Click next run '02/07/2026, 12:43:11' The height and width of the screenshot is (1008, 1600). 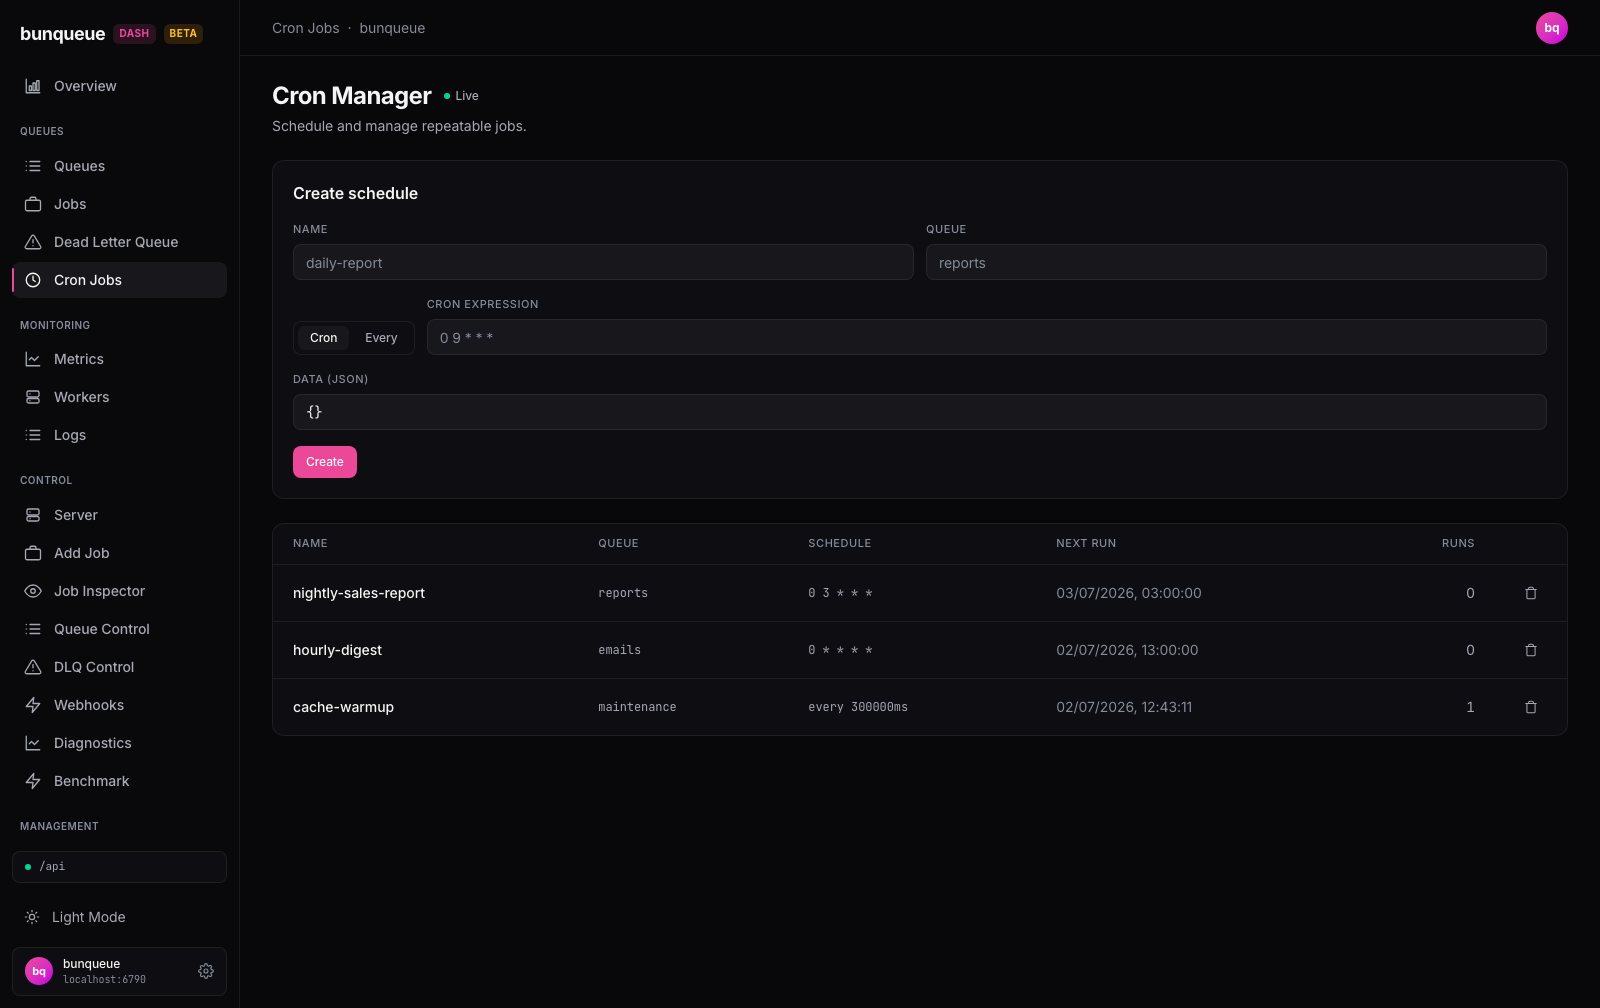[x=1124, y=707]
